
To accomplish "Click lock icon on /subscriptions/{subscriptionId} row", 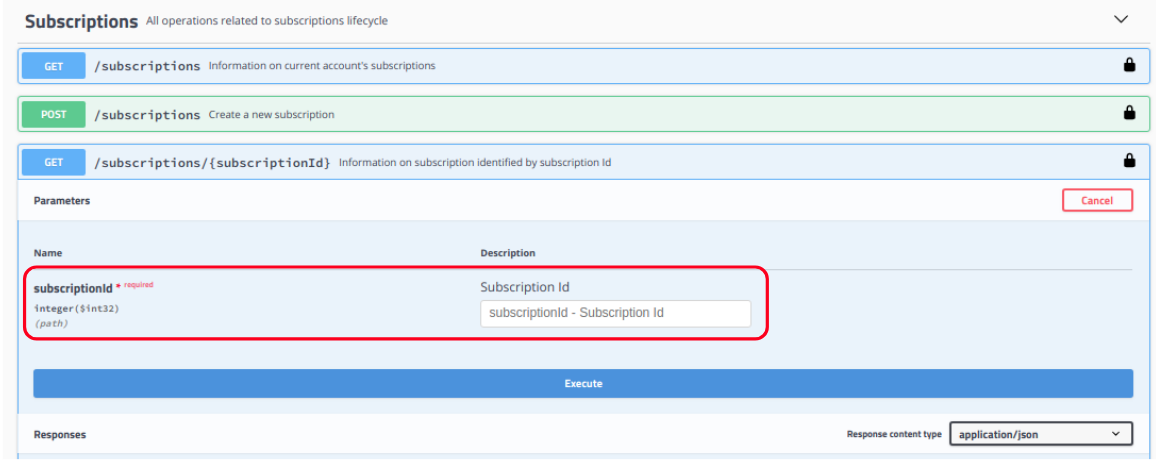I will point(1129,160).
